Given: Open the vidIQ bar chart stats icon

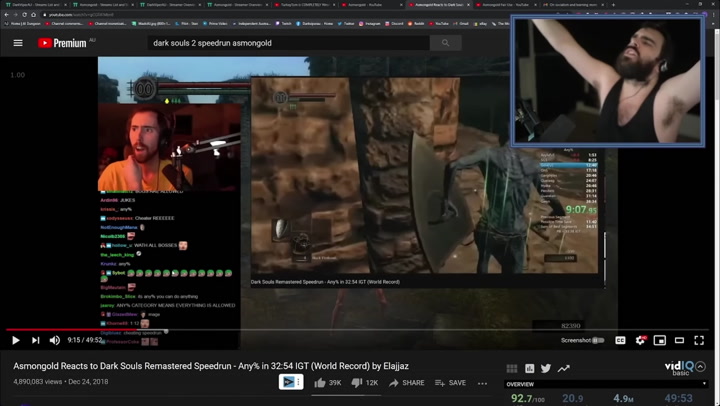Looking at the screenshot, I should [x=529, y=368].
